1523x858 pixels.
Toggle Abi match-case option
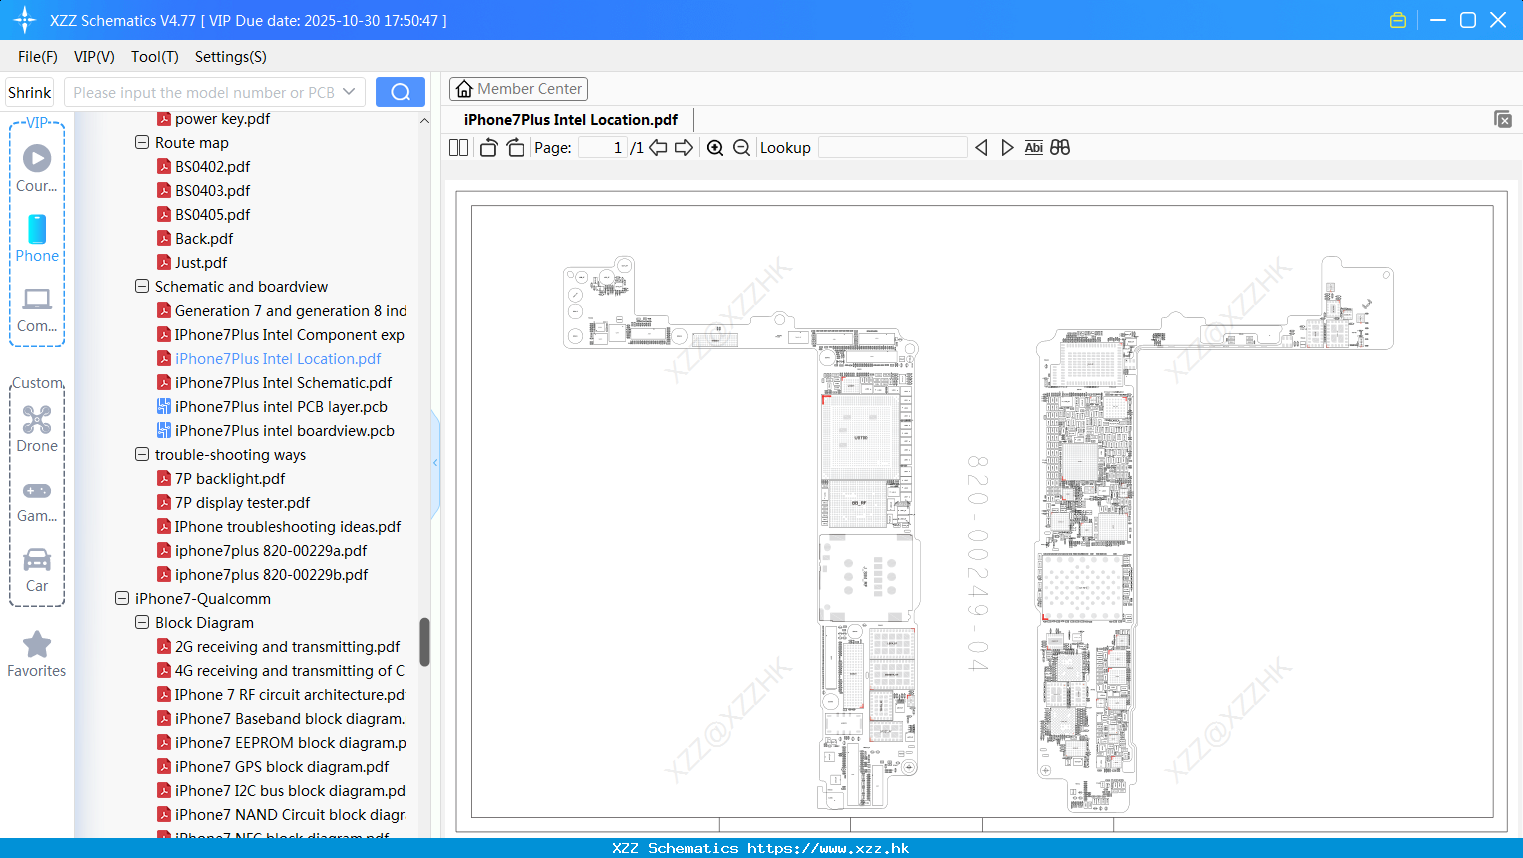(1033, 148)
